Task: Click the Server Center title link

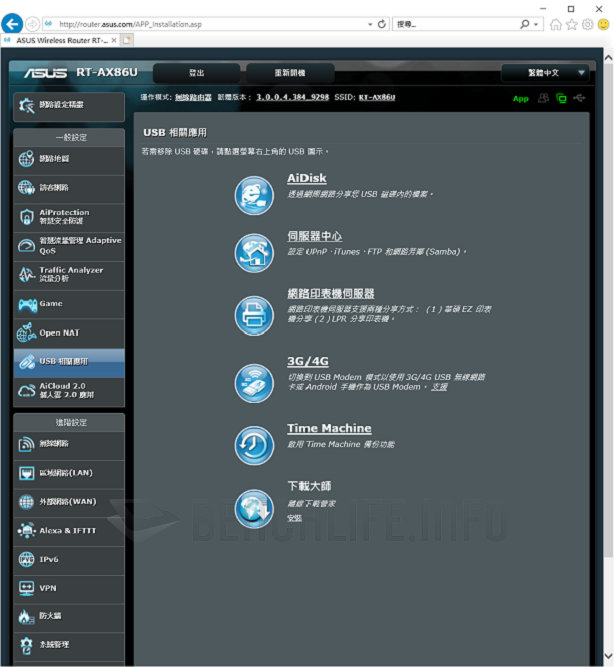Action: pos(315,237)
